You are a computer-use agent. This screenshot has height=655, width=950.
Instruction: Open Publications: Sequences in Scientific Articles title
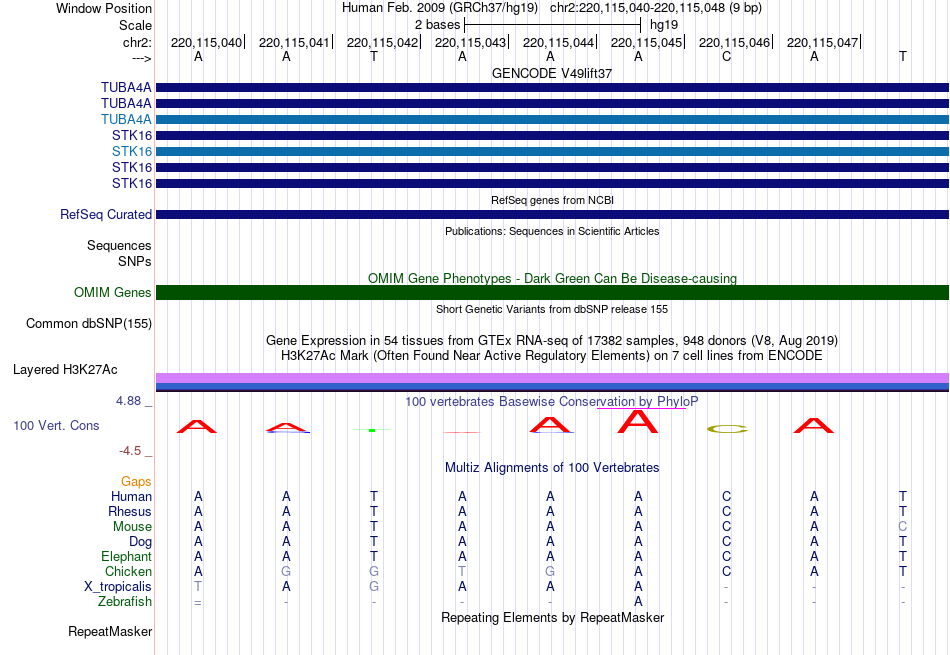552,231
